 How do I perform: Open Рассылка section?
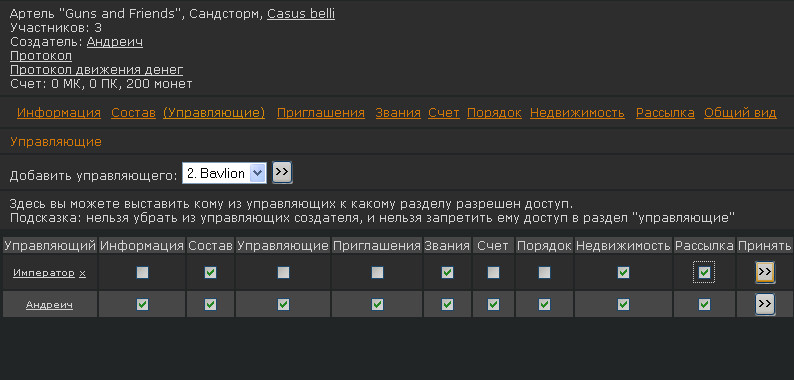665,113
